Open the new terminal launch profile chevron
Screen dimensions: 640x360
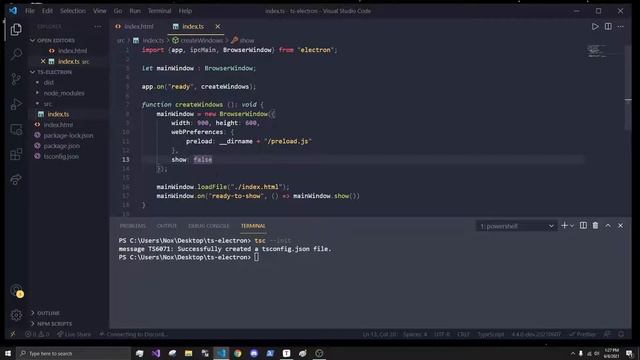(572, 226)
